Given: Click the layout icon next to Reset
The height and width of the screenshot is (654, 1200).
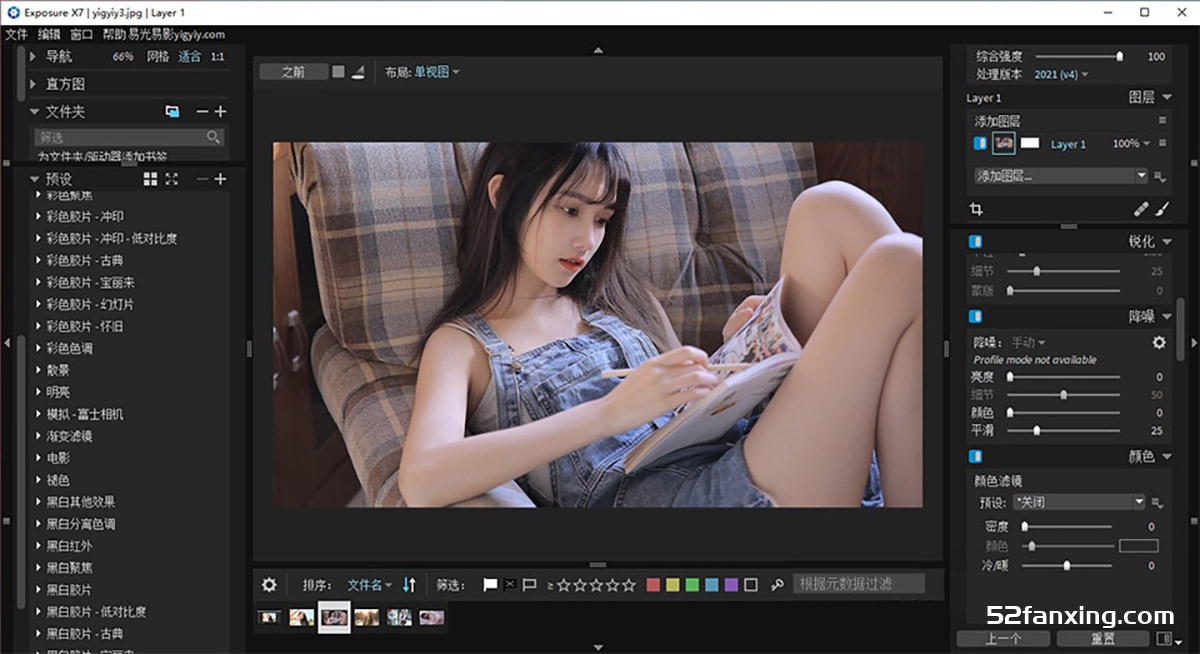Looking at the screenshot, I should (x=1164, y=638).
